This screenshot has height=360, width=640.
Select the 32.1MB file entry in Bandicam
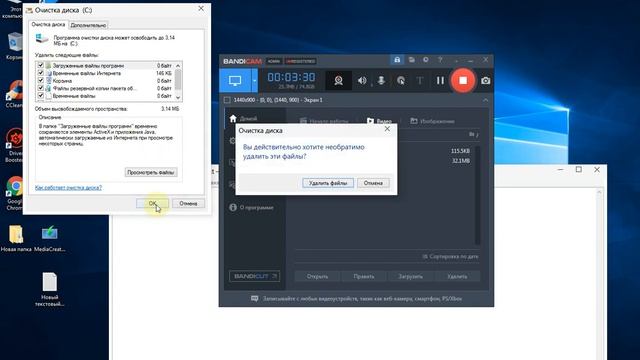(460, 161)
